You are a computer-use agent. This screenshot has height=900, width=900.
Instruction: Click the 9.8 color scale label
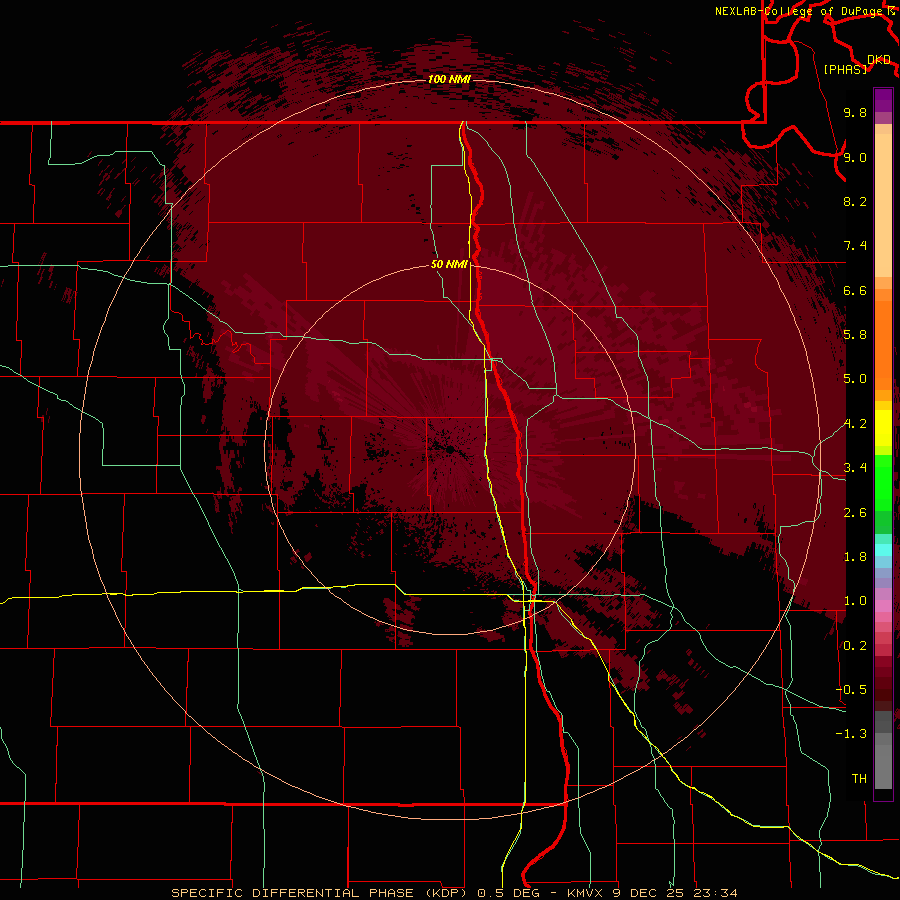coord(855,112)
